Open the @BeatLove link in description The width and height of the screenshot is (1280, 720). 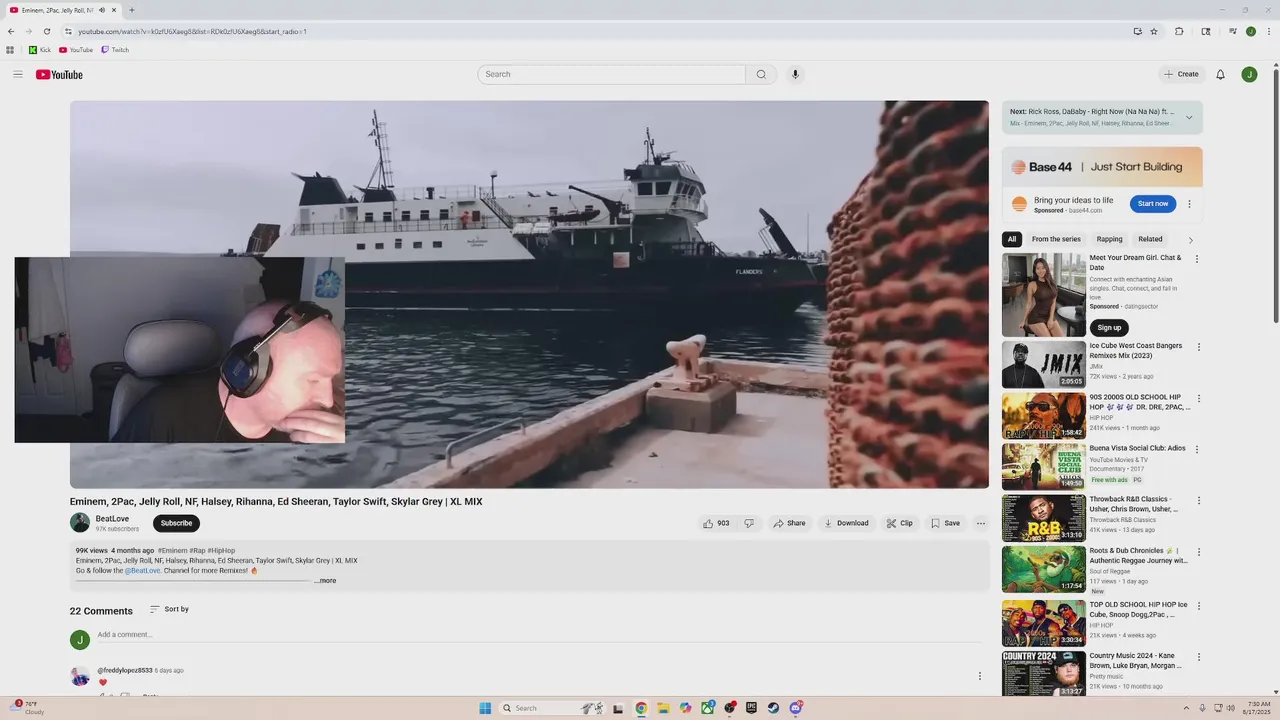(143, 570)
